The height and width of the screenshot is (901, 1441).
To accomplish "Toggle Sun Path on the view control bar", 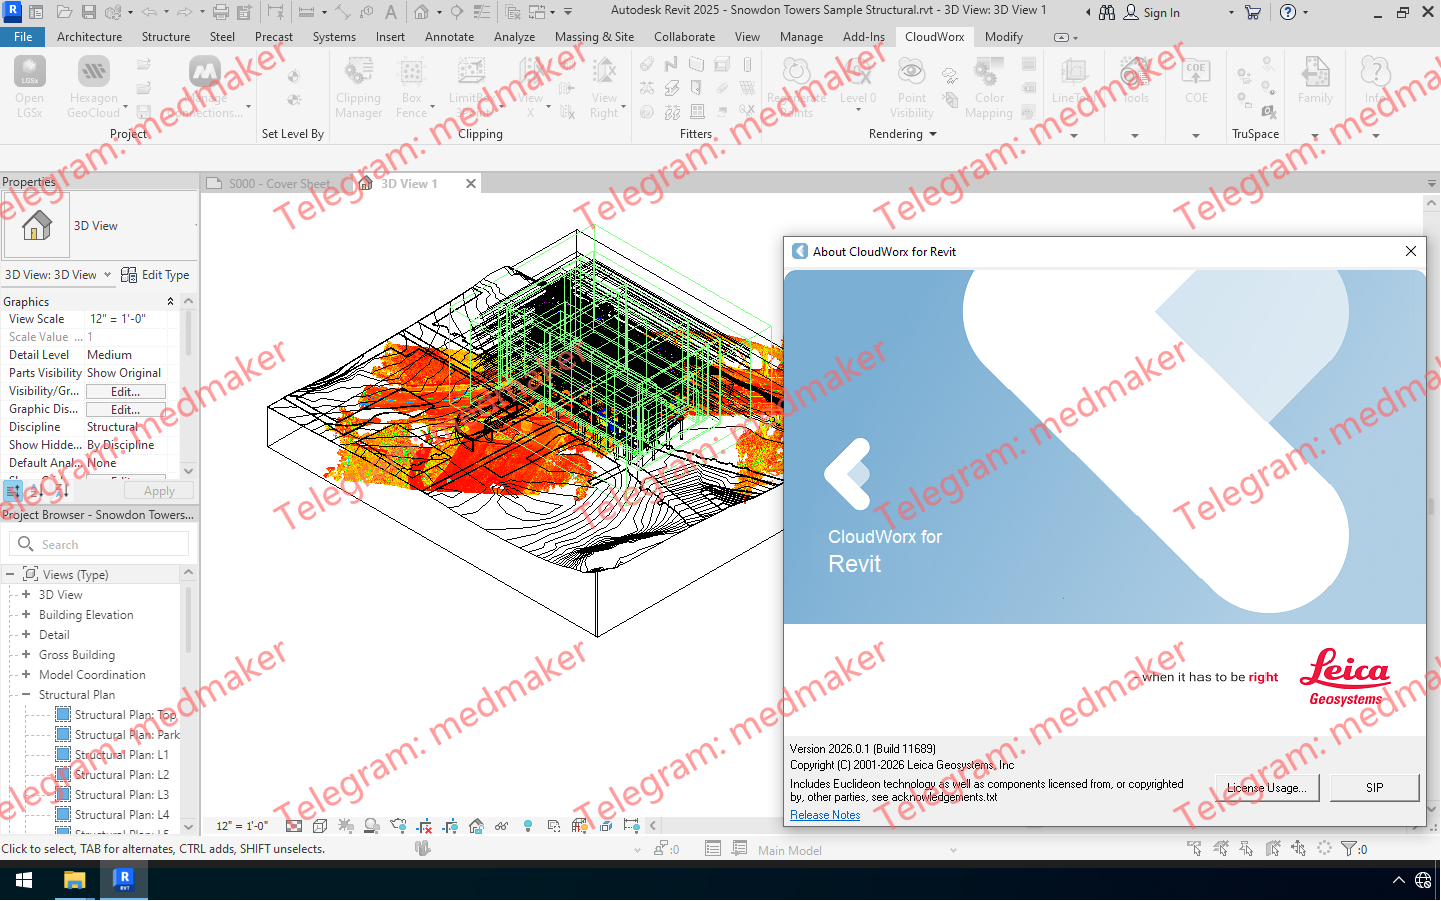I will tap(346, 826).
